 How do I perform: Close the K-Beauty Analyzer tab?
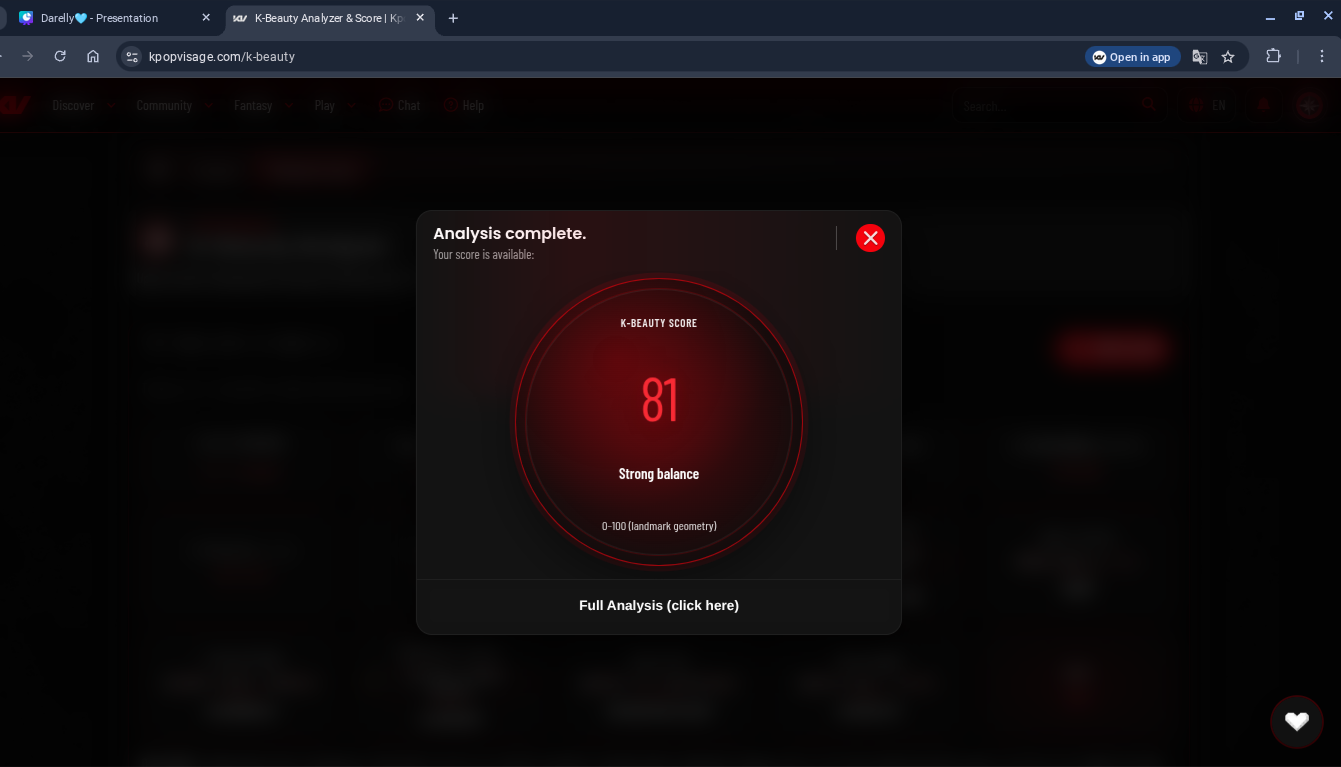[420, 18]
